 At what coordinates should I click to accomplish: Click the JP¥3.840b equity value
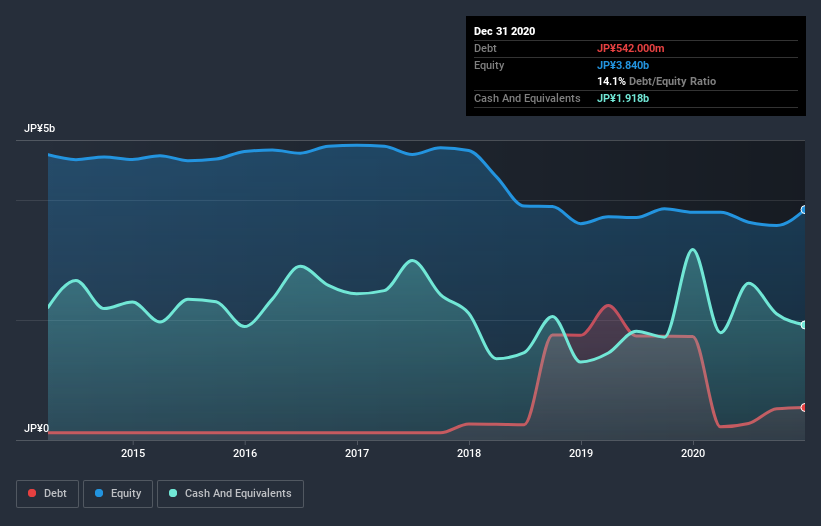pos(623,65)
